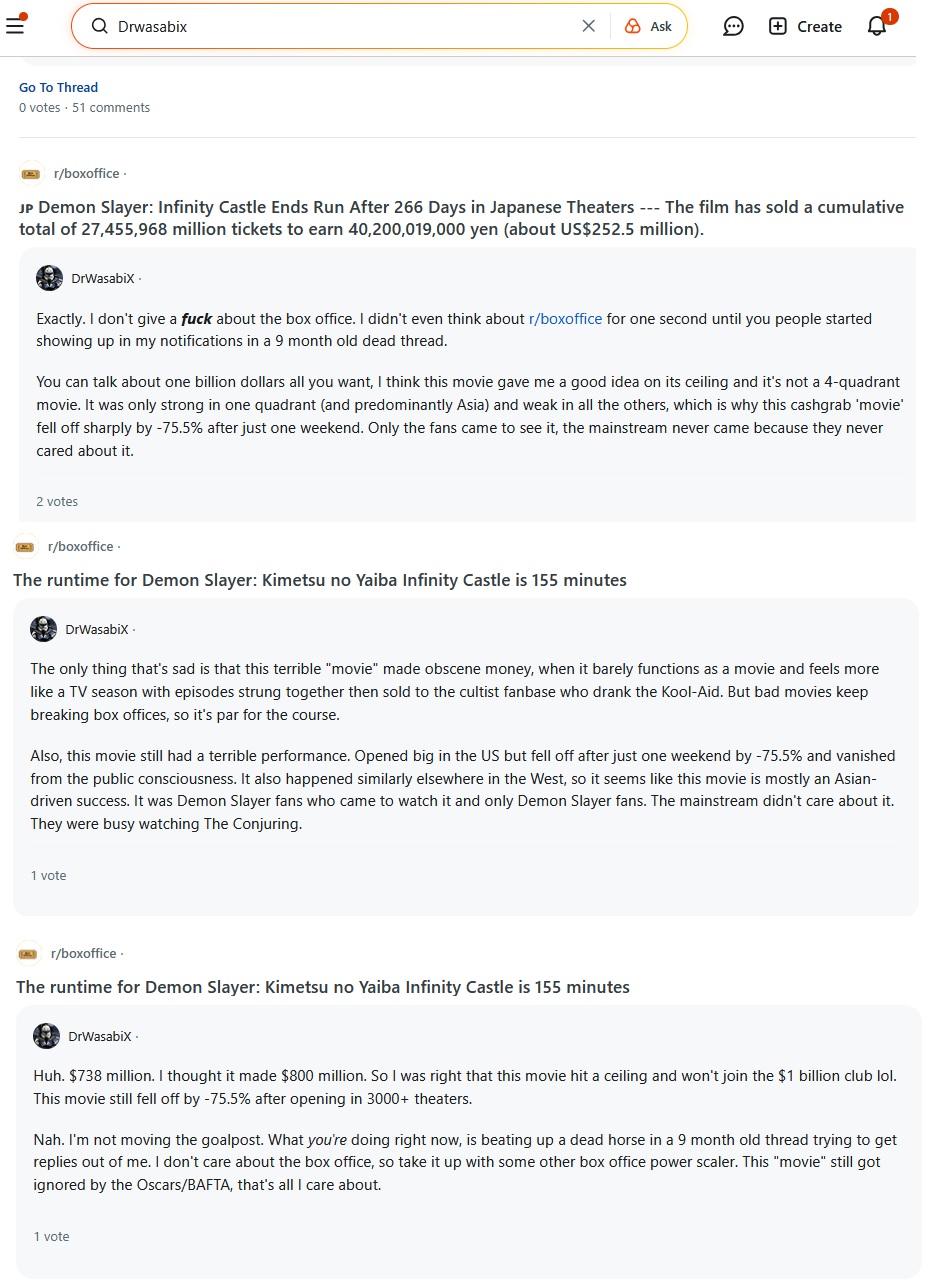Open the chat messages icon
928x1279 pixels.
(733, 26)
